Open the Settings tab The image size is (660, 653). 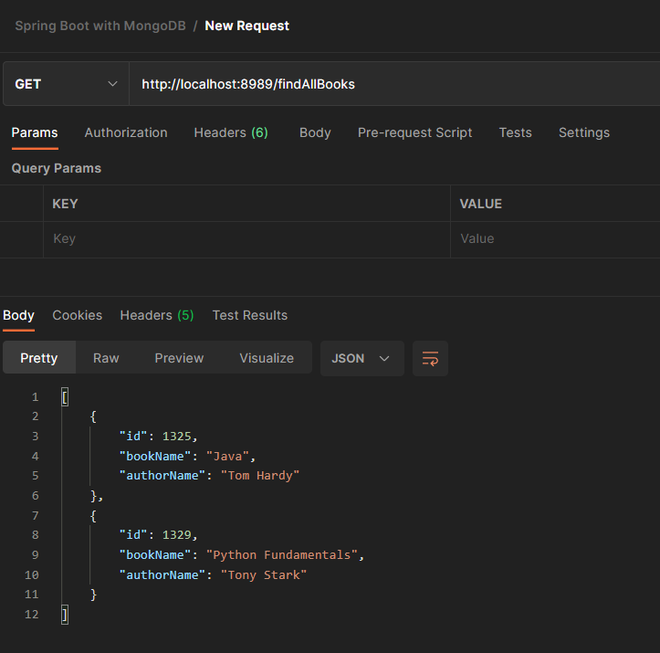click(584, 132)
